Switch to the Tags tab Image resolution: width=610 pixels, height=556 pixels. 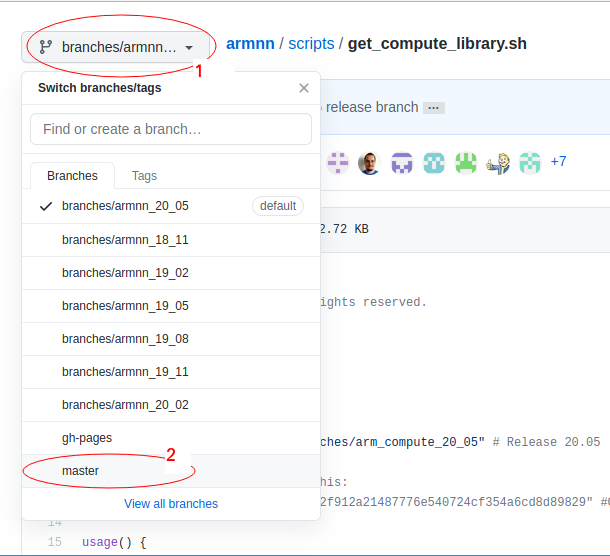coord(144,176)
